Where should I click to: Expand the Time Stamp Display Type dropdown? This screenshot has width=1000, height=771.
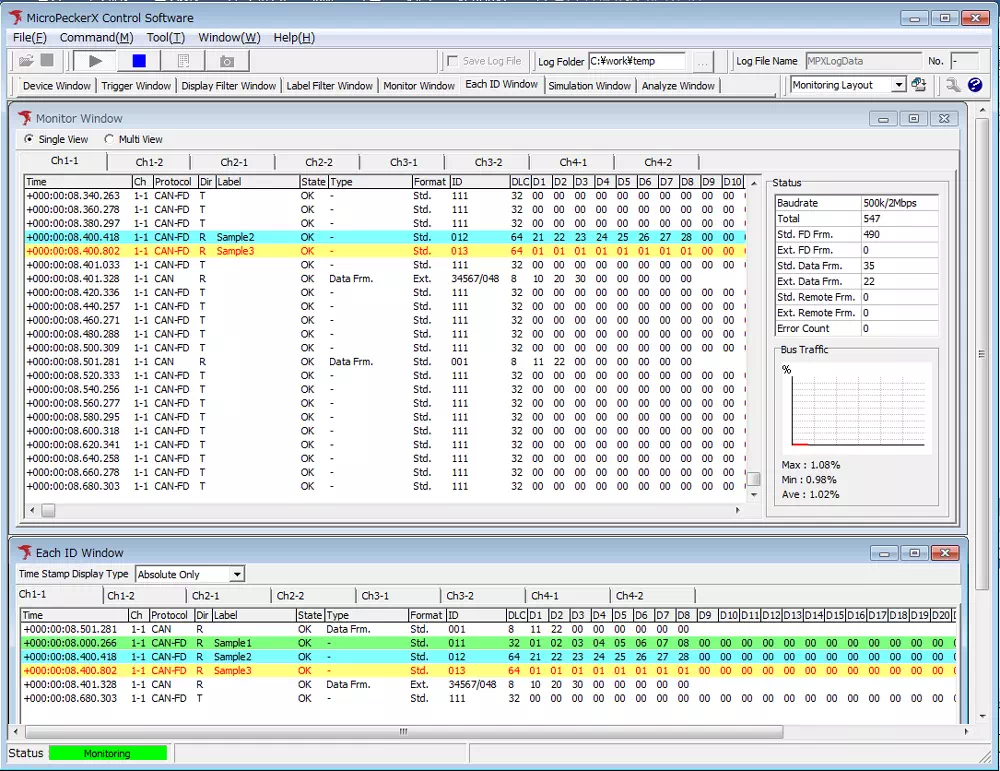click(236, 574)
